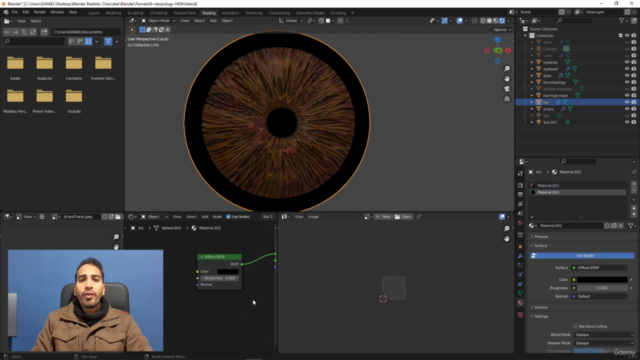
Task: Open the Render menu
Action: tap(40, 12)
